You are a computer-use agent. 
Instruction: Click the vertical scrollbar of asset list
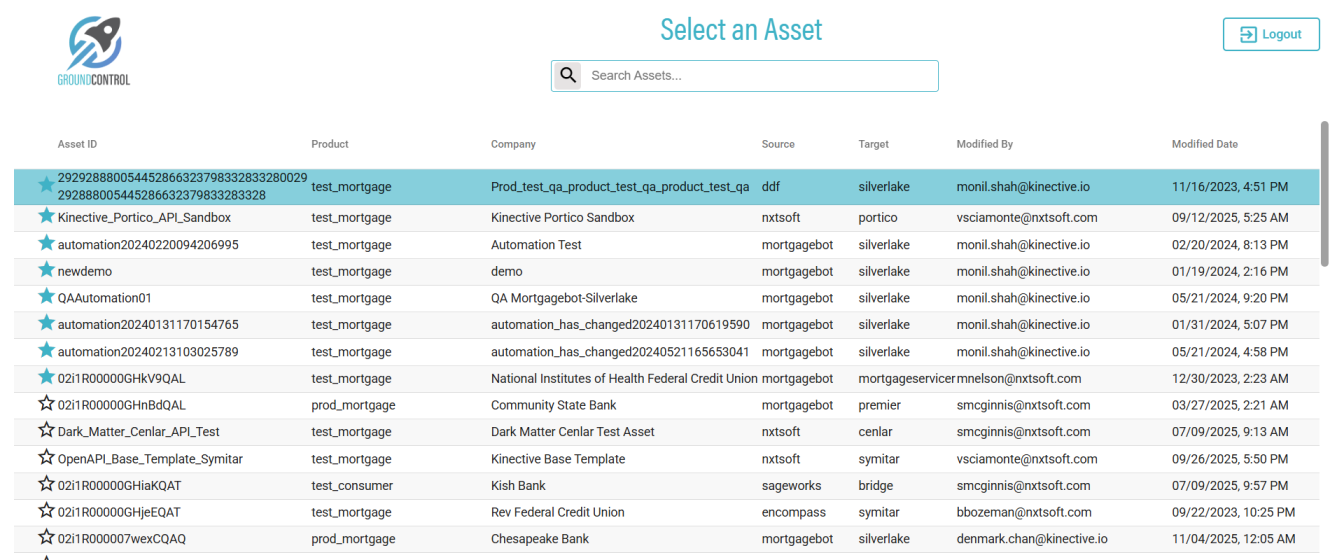click(x=1325, y=190)
